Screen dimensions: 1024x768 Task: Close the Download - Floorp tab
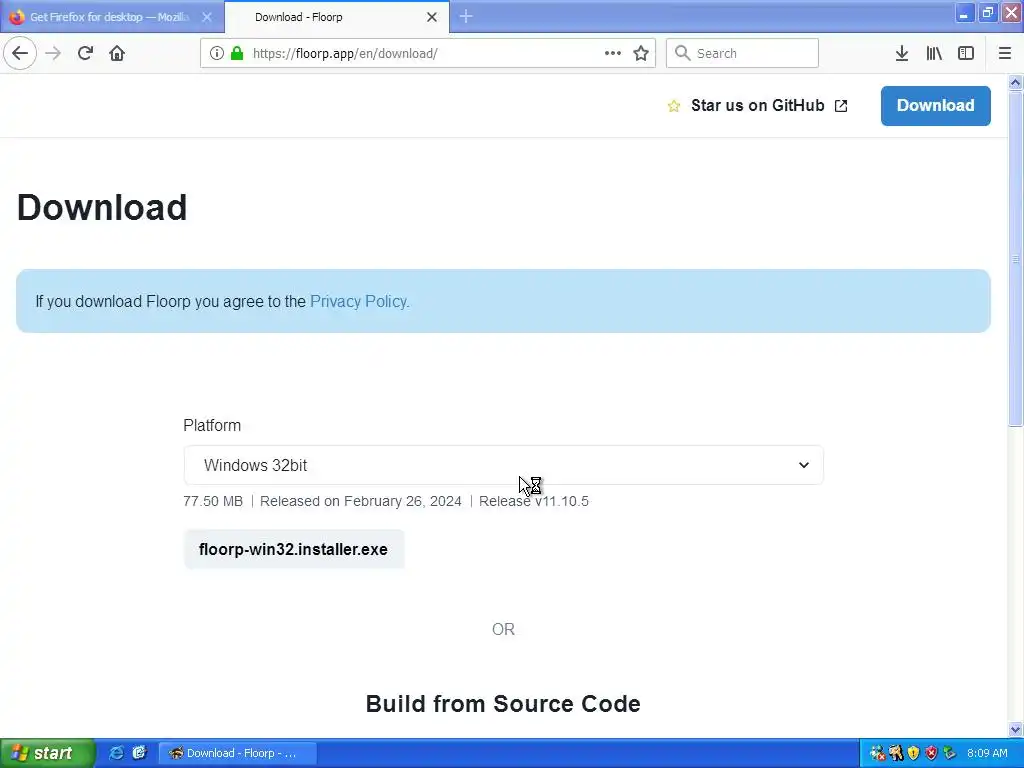pyautogui.click(x=432, y=17)
